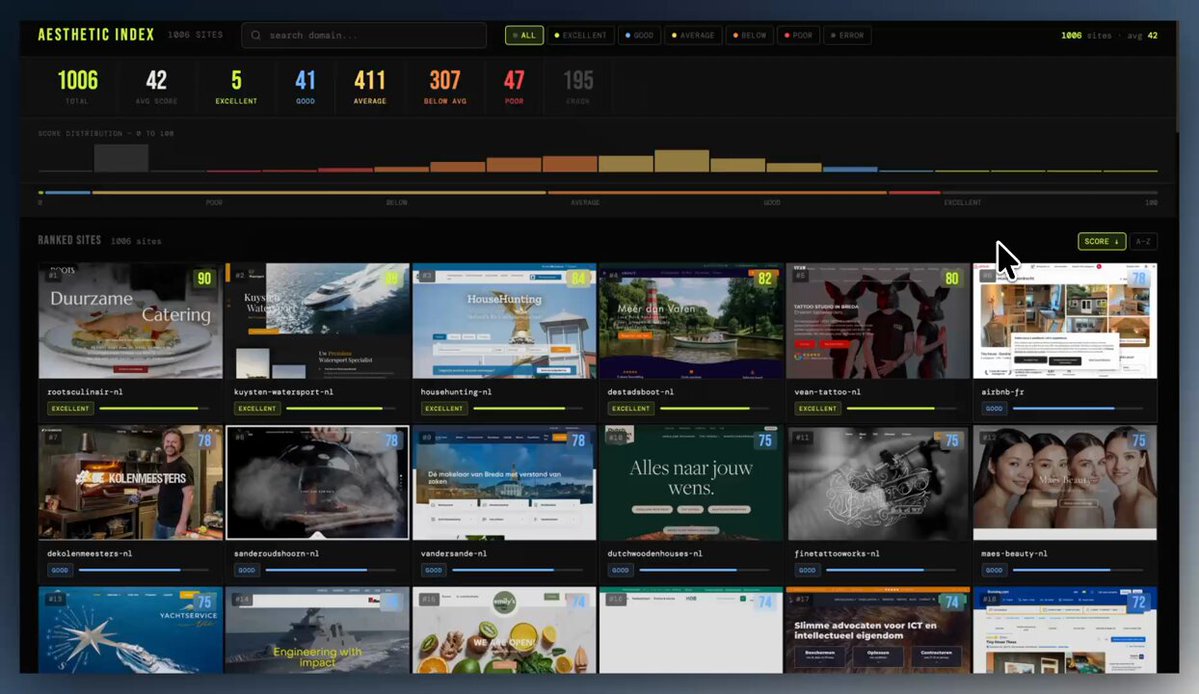1199x694 pixels.
Task: Toggle the EXCELLENT filter chip
Action: [580, 35]
